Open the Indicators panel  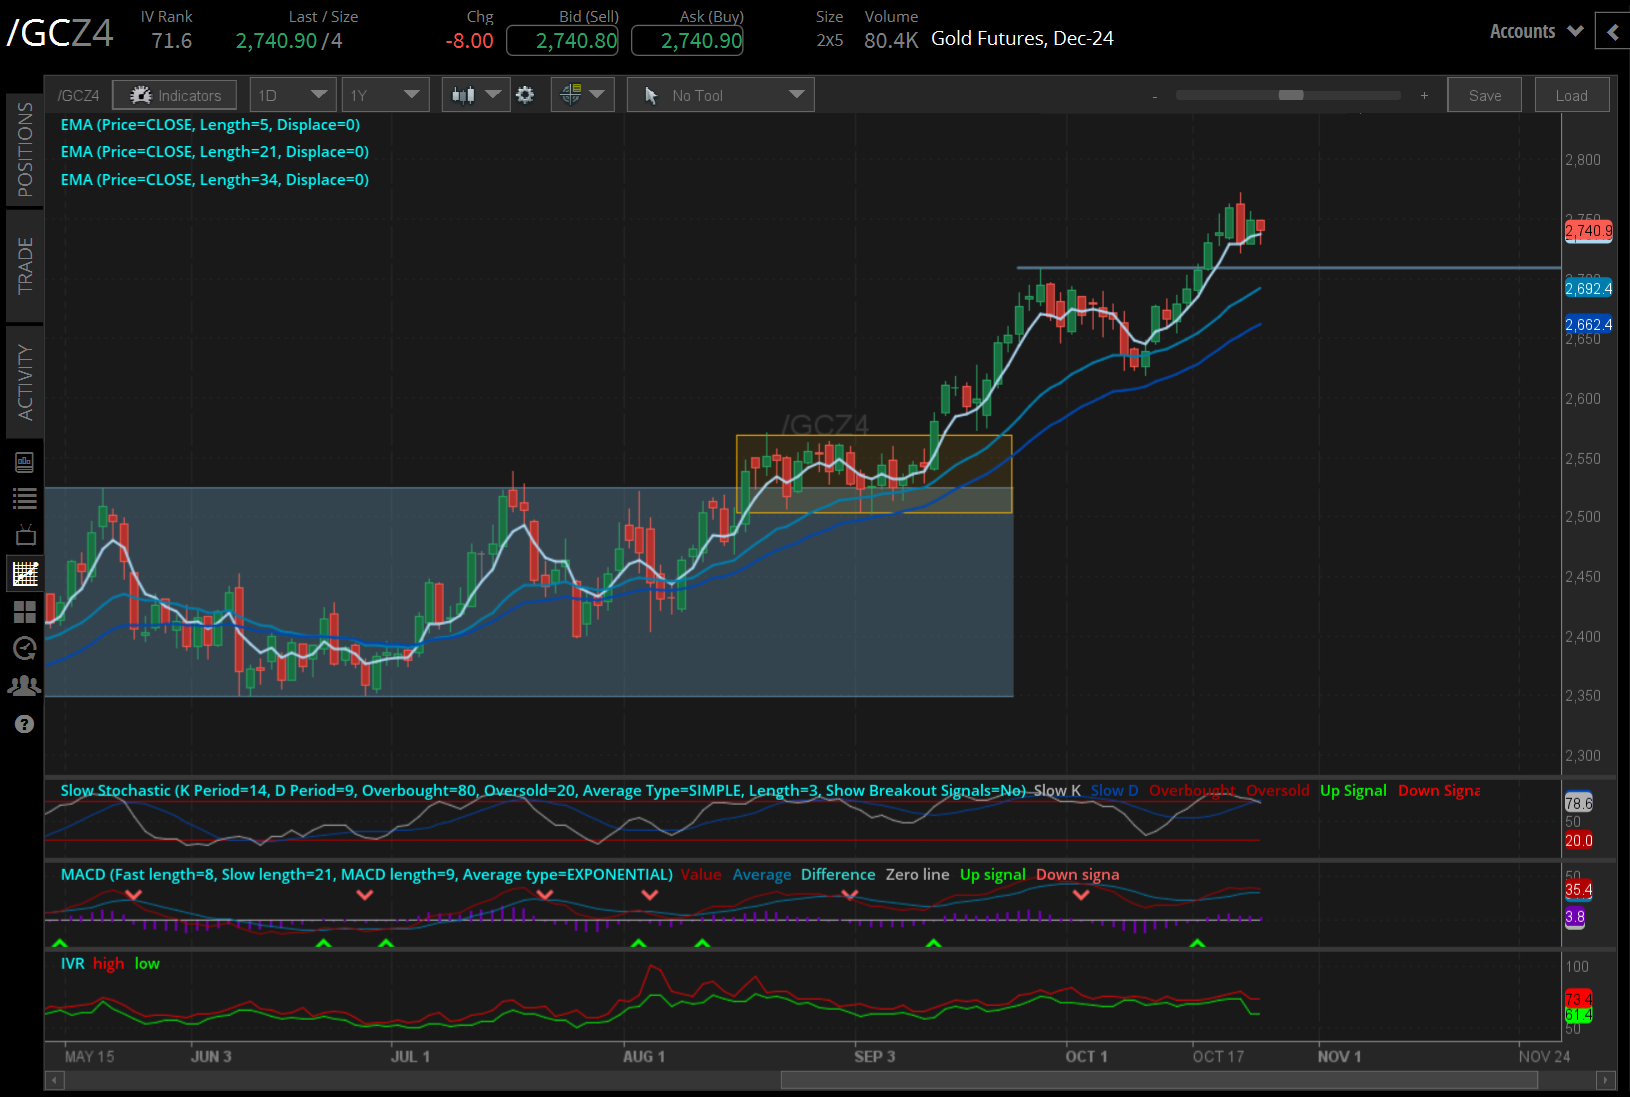tap(175, 95)
